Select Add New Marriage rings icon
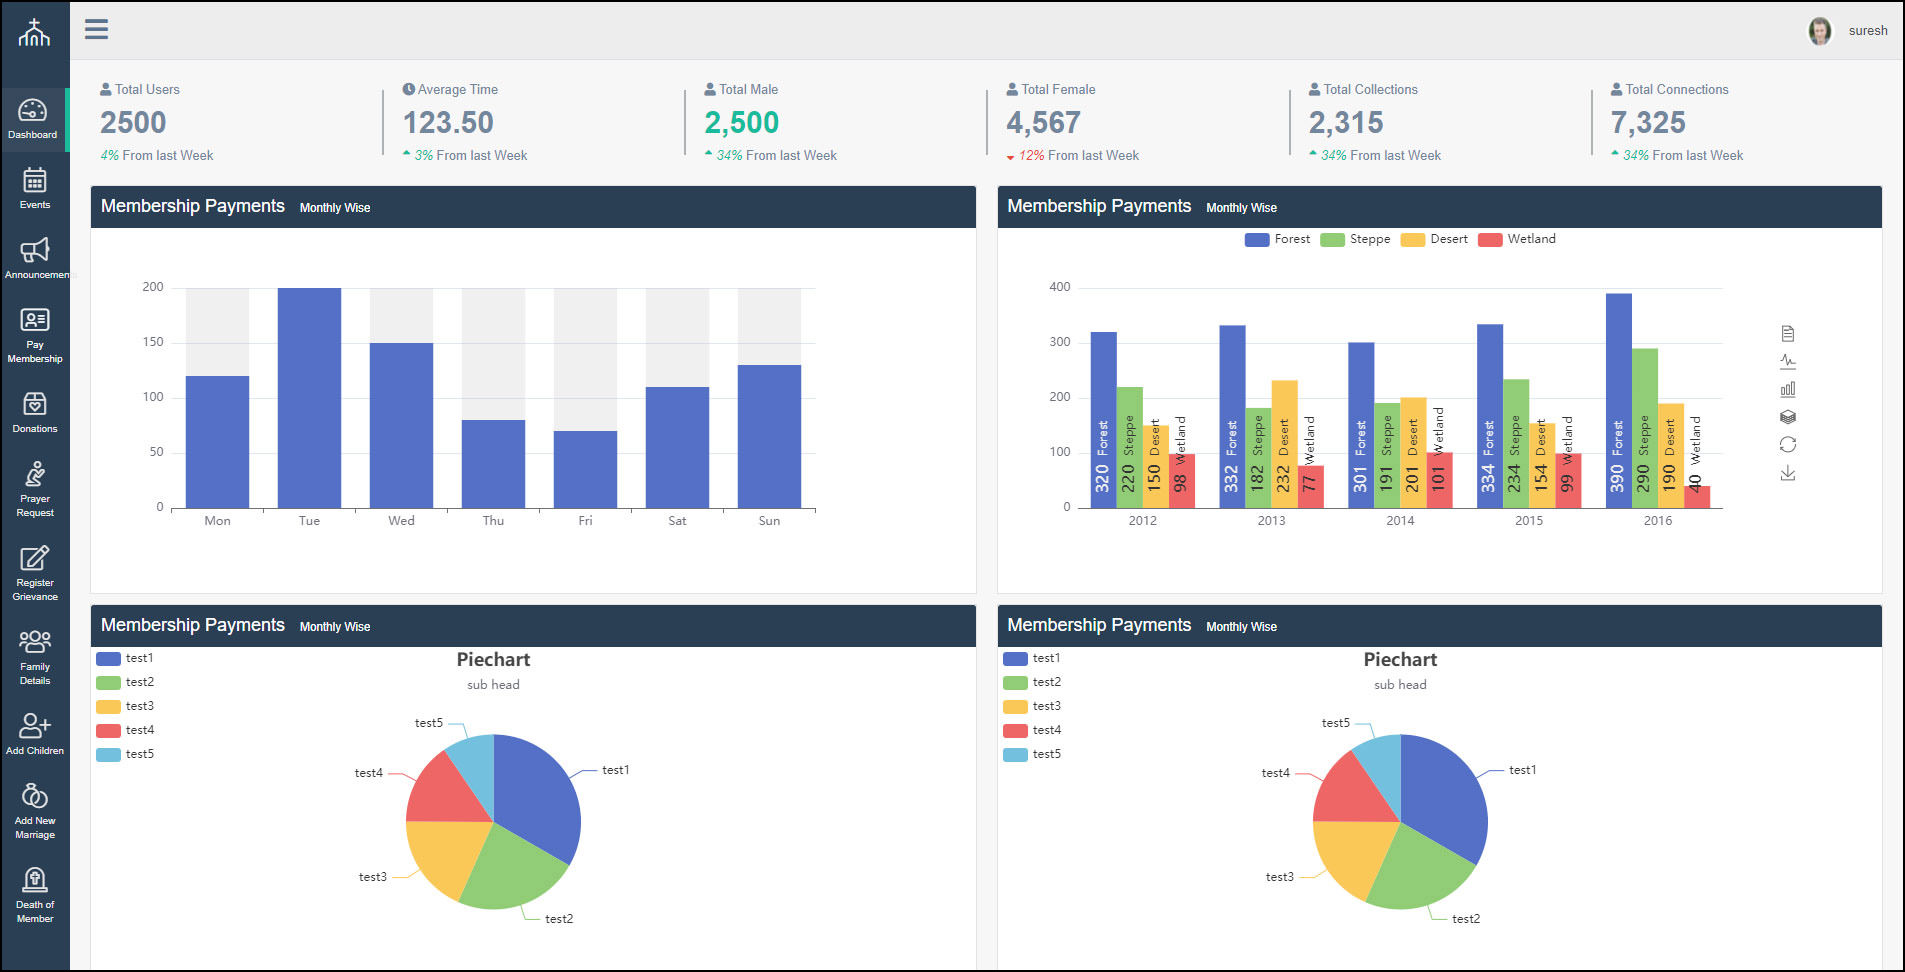 pos(35,796)
